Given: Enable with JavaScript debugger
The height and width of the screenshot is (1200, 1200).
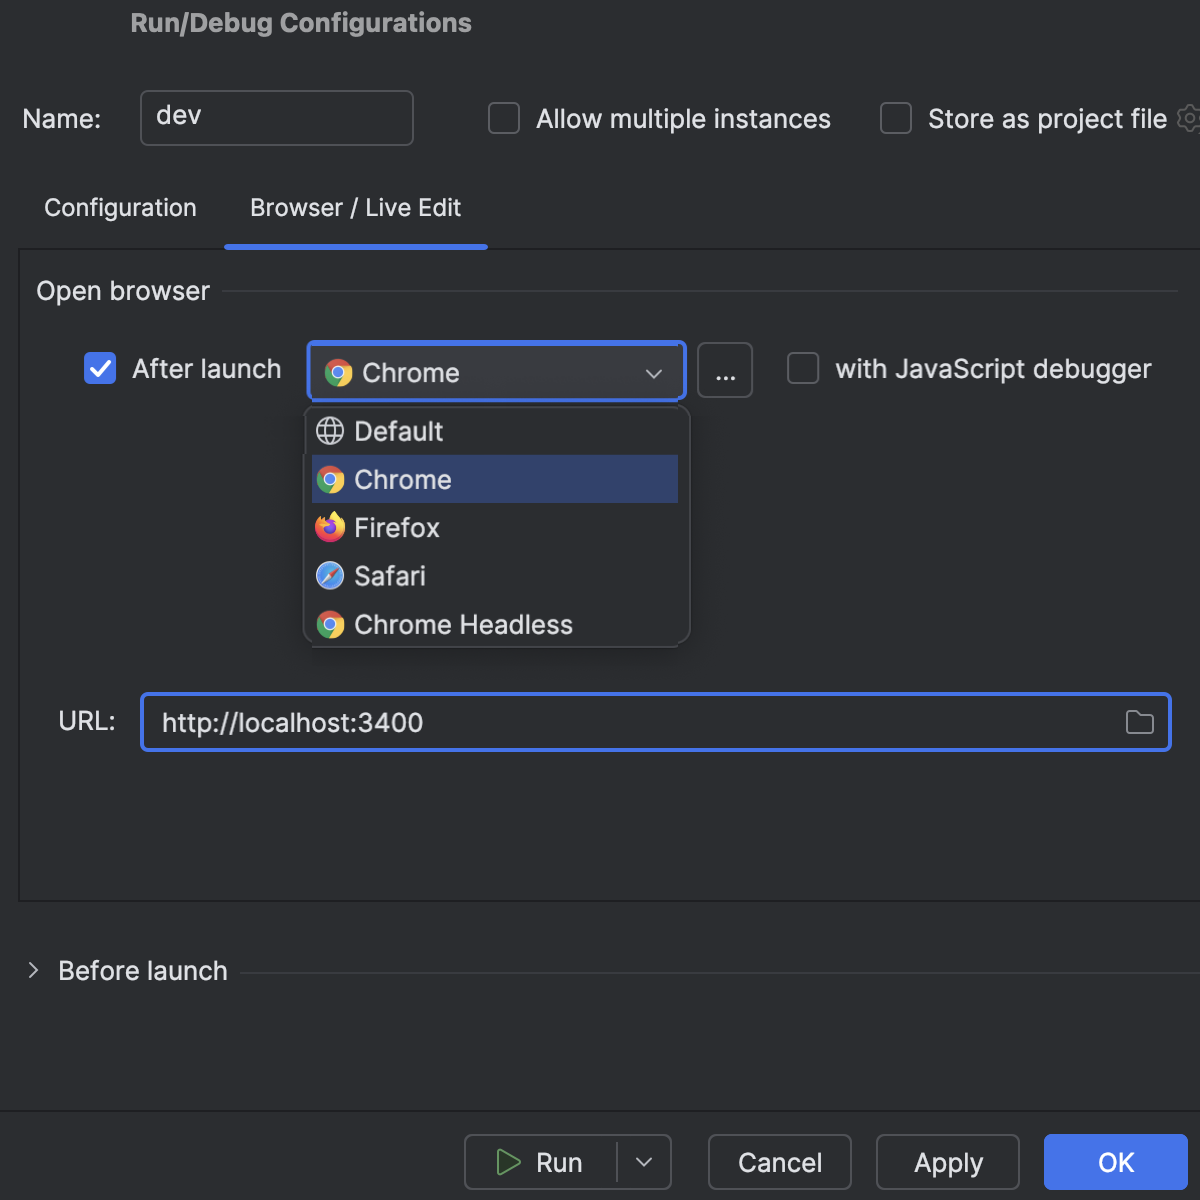Looking at the screenshot, I should click(803, 368).
